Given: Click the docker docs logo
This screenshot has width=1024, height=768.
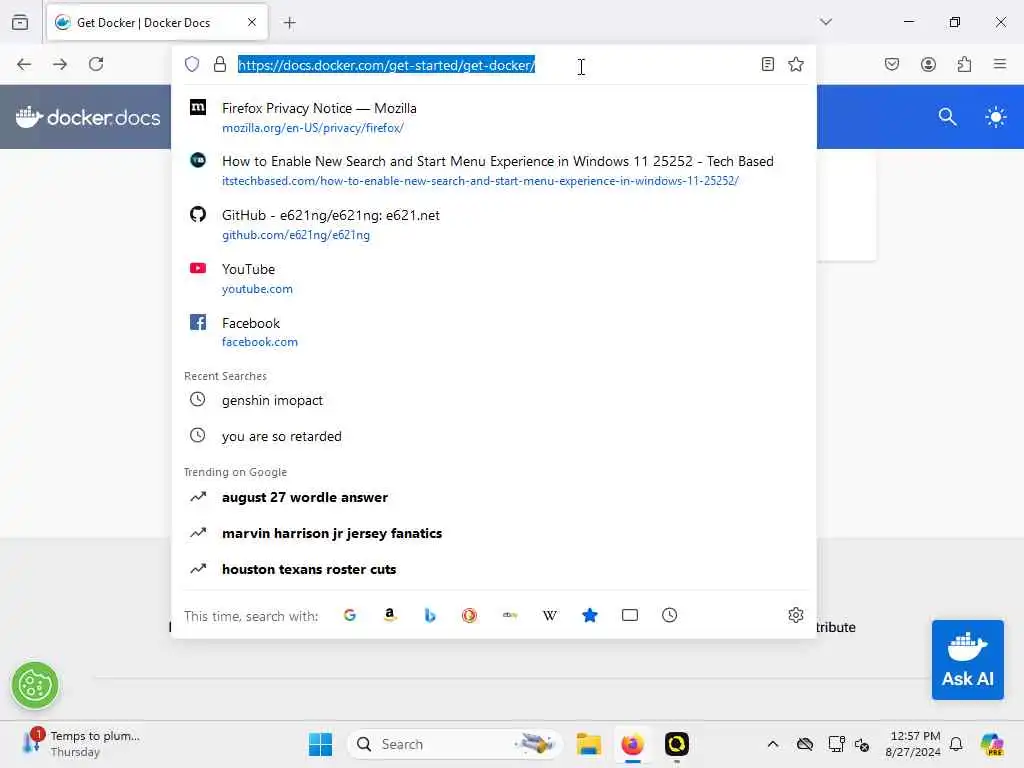Looking at the screenshot, I should click(x=88, y=117).
